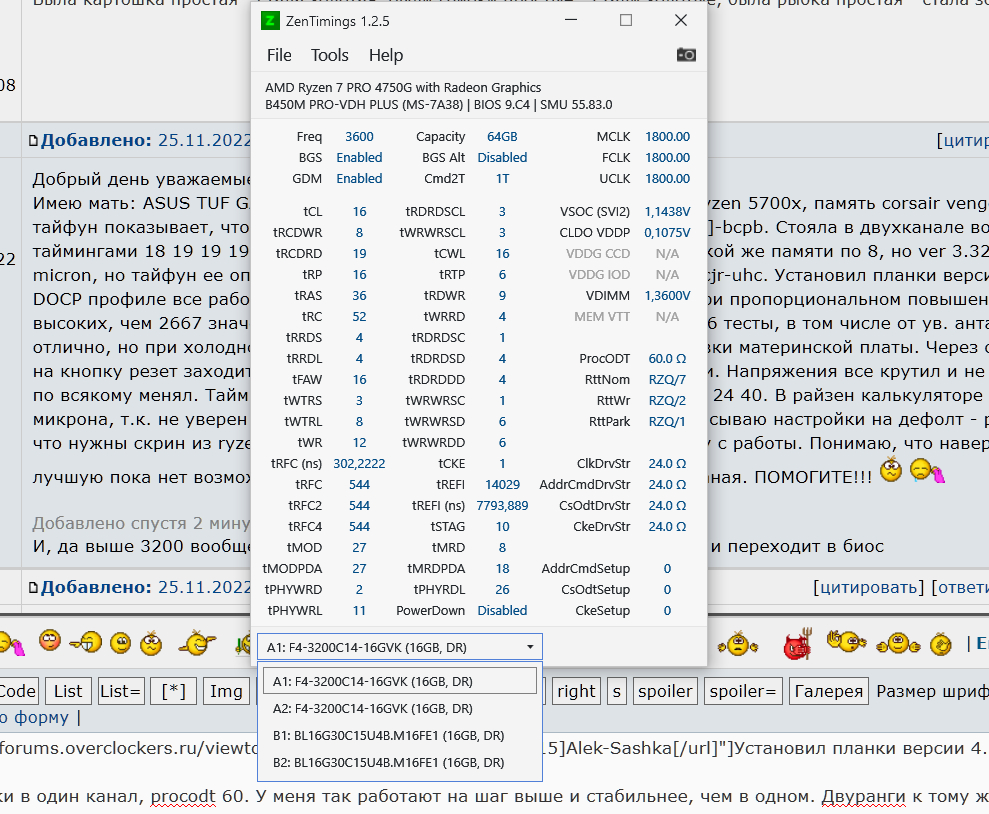Maximize the ZenTimings window
The image size is (989, 814).
tap(626, 20)
